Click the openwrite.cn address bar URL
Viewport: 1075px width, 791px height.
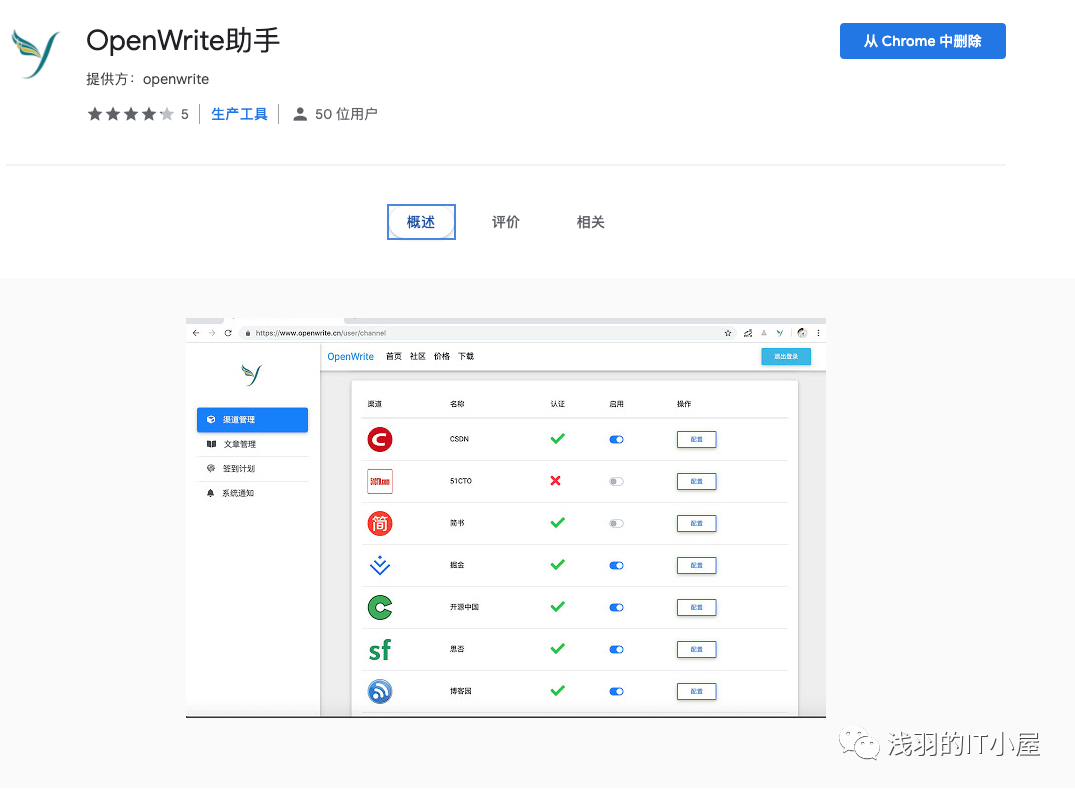point(320,333)
